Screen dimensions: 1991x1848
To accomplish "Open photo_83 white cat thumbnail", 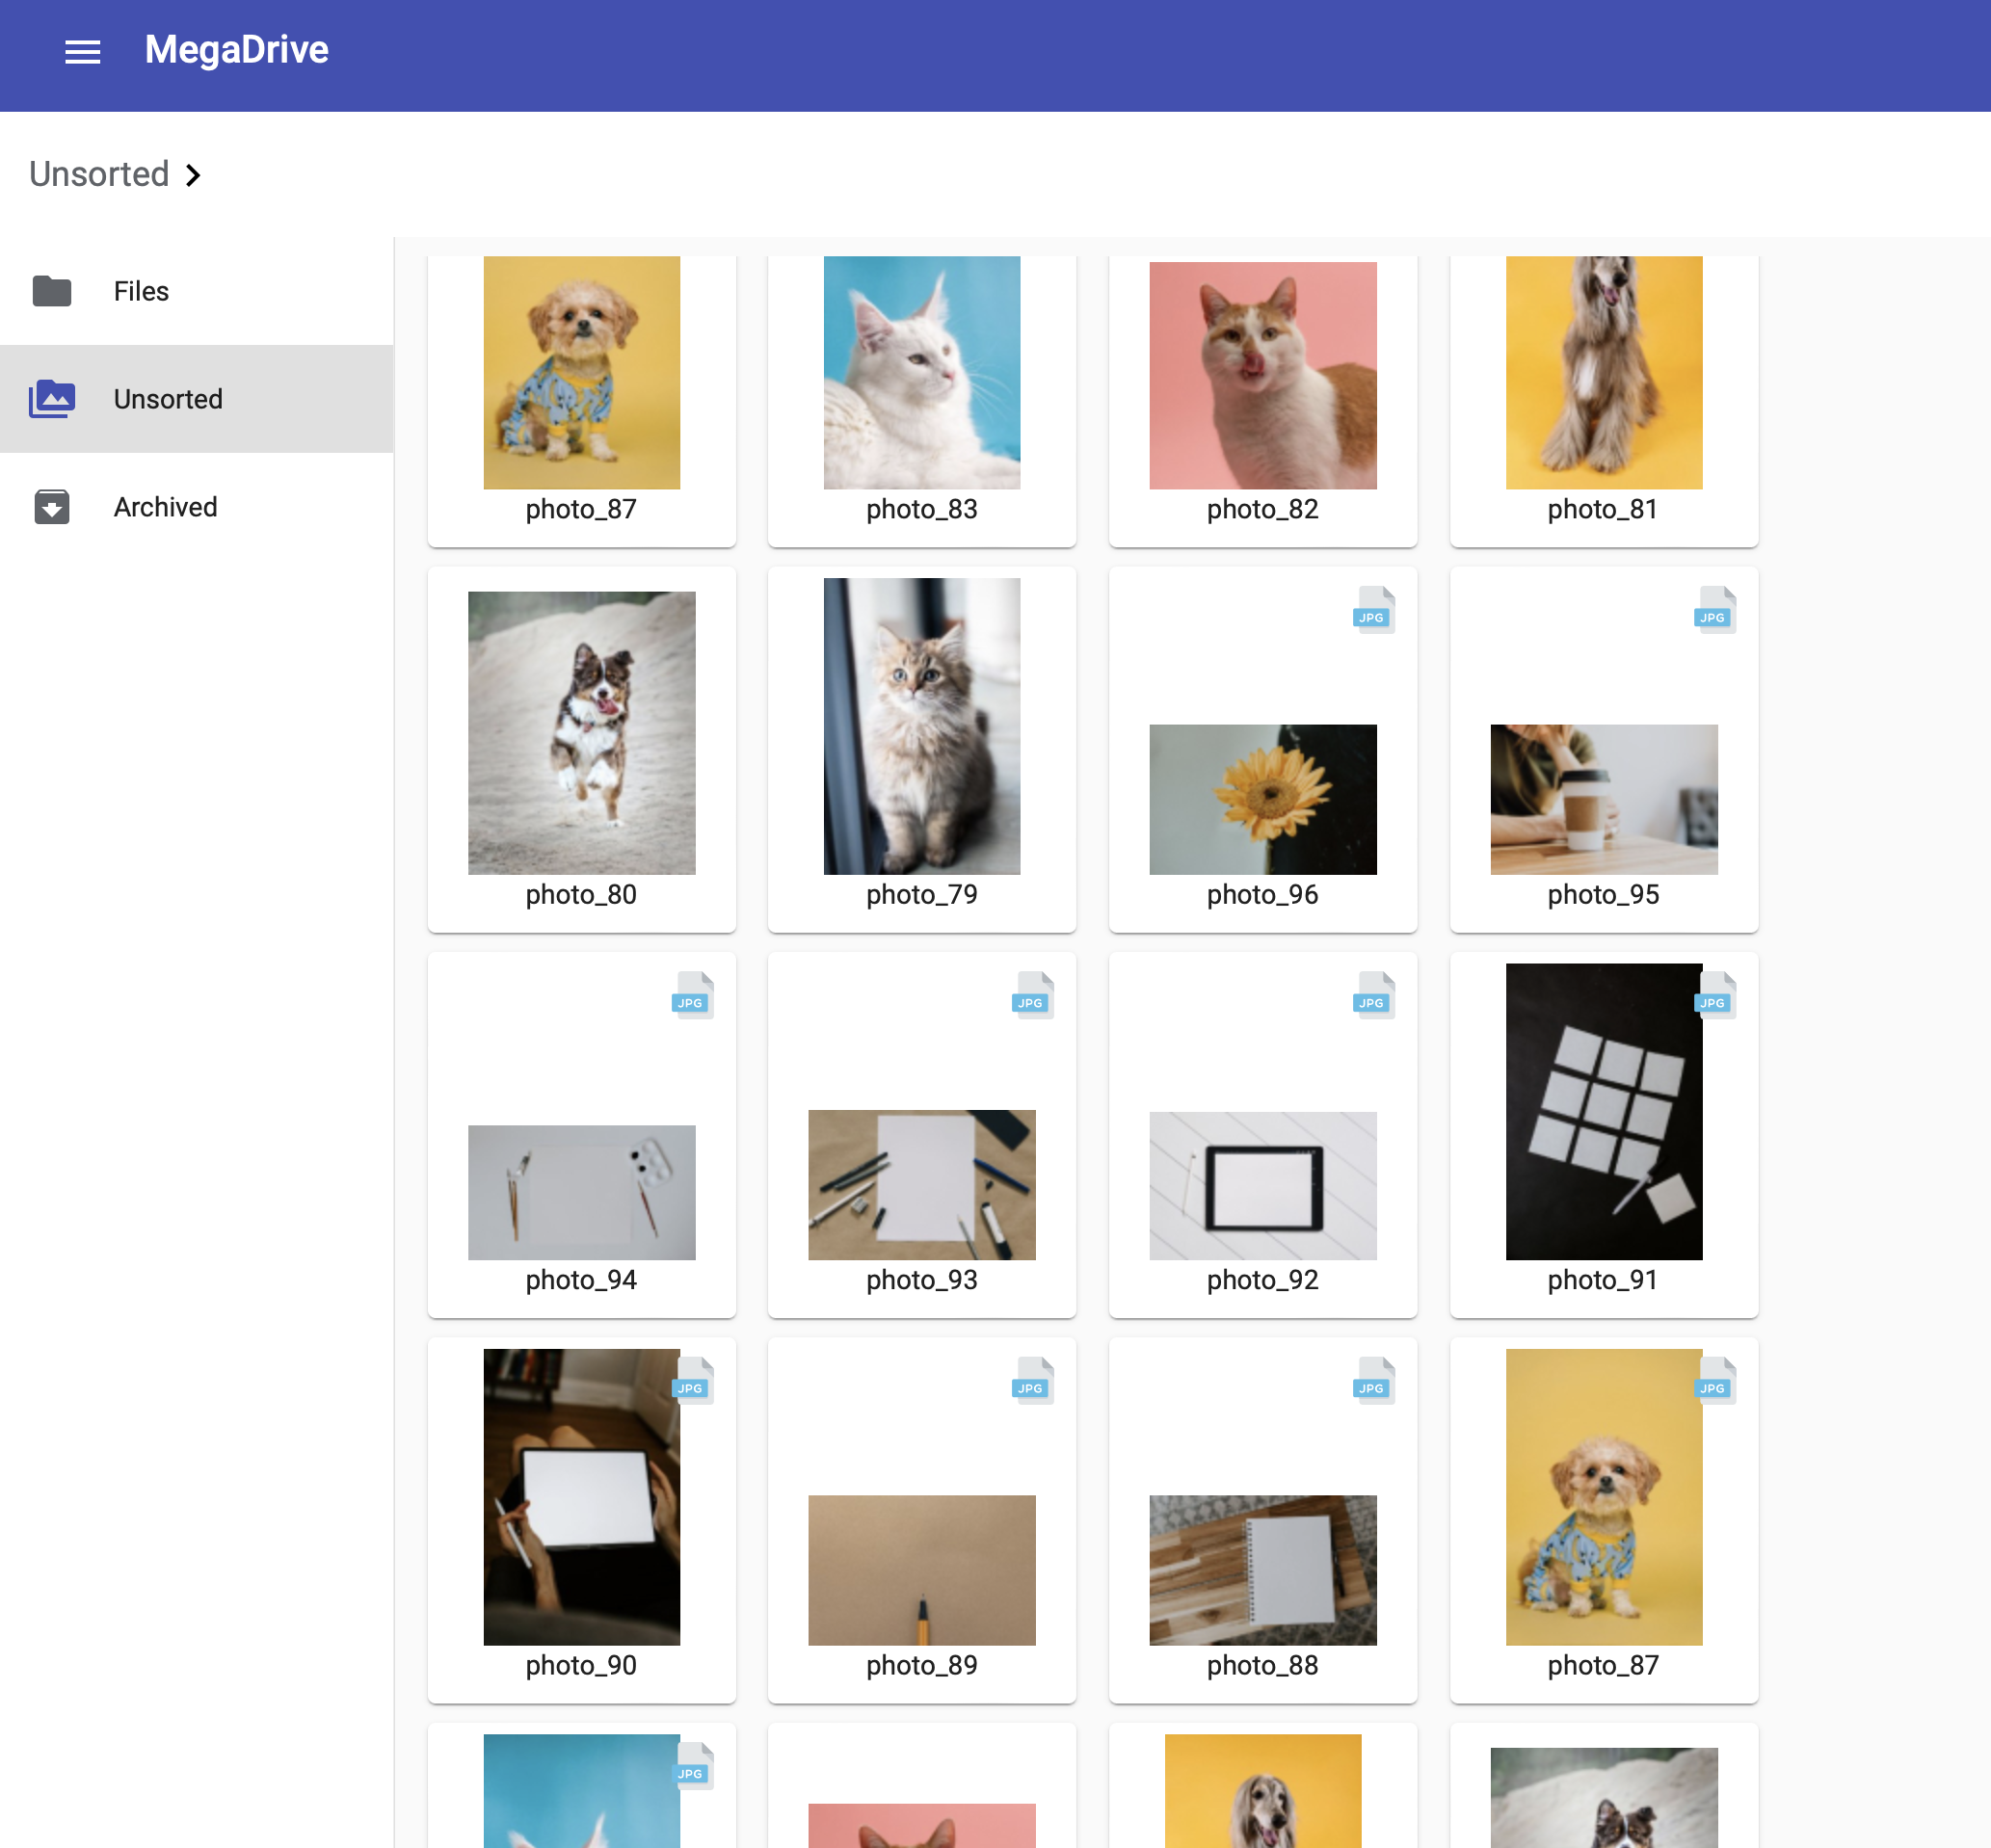I will click(922, 372).
